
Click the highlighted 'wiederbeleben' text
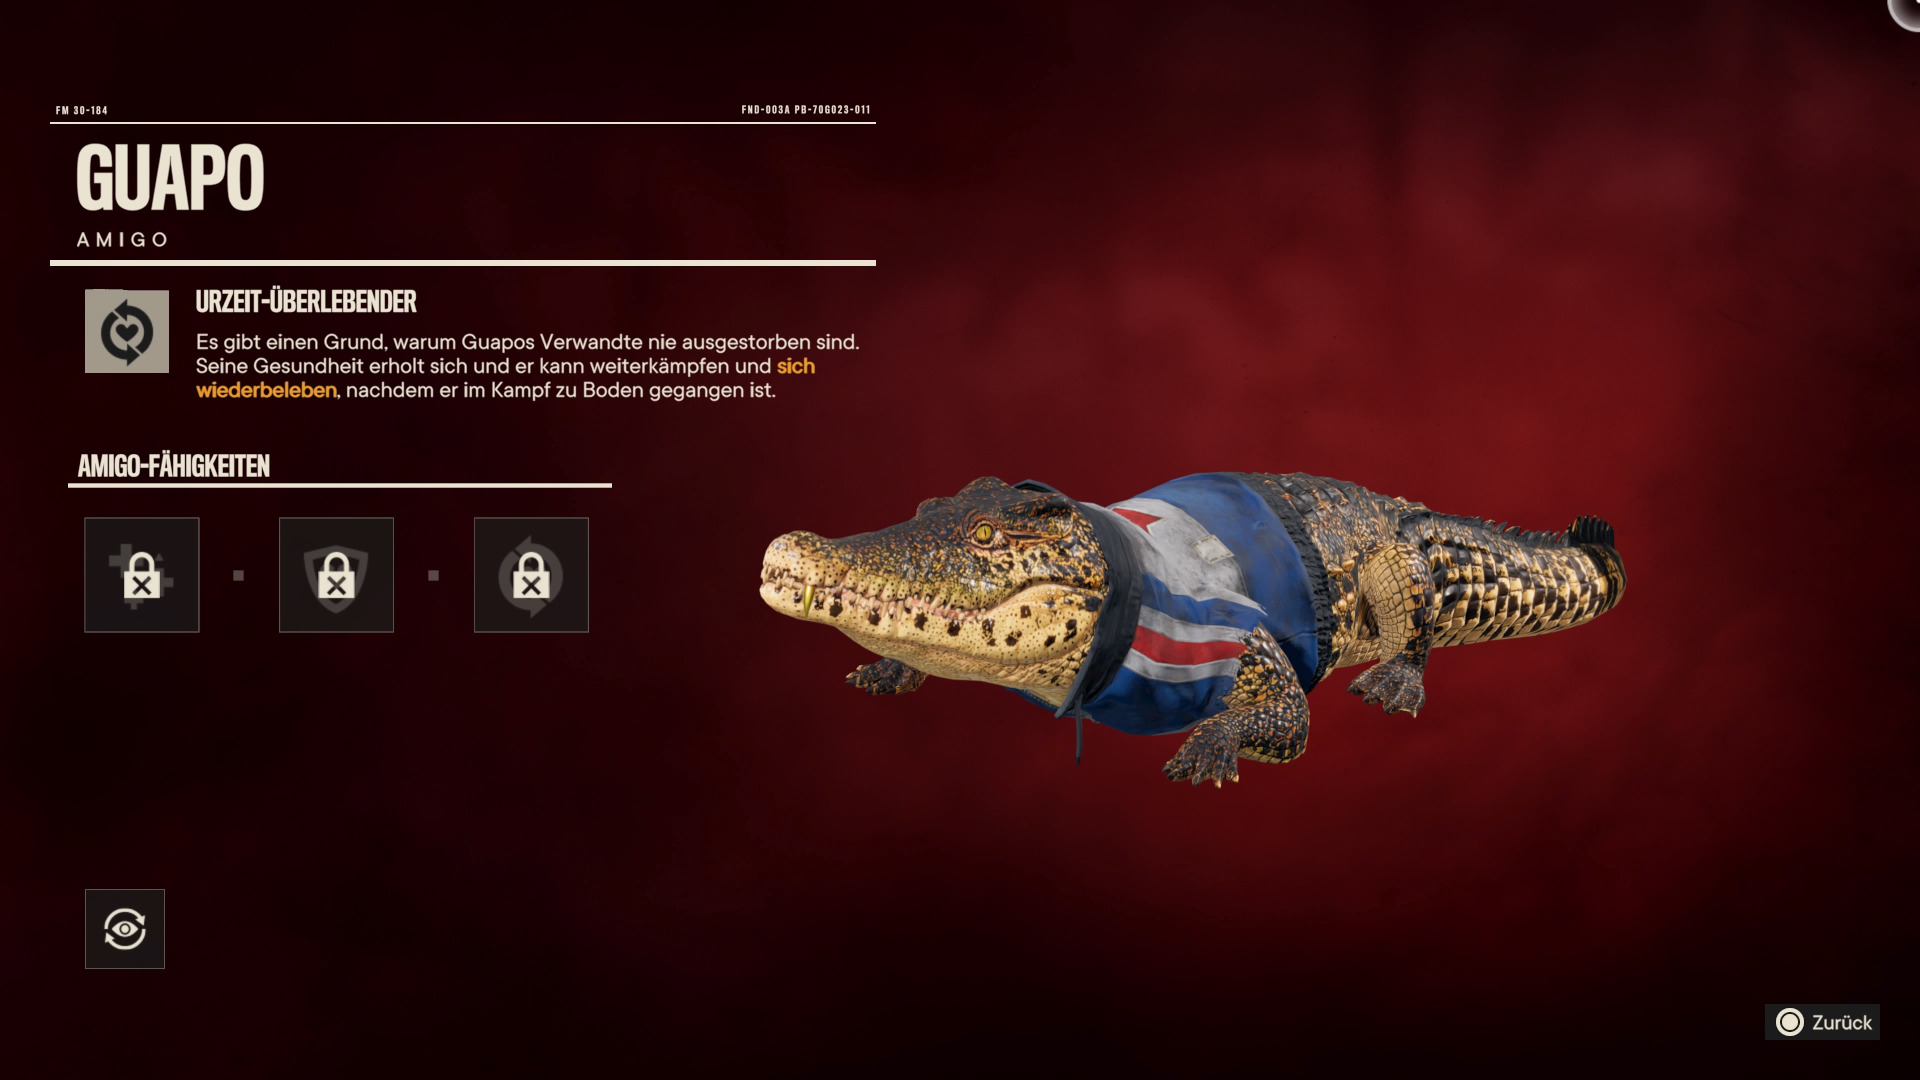point(267,390)
